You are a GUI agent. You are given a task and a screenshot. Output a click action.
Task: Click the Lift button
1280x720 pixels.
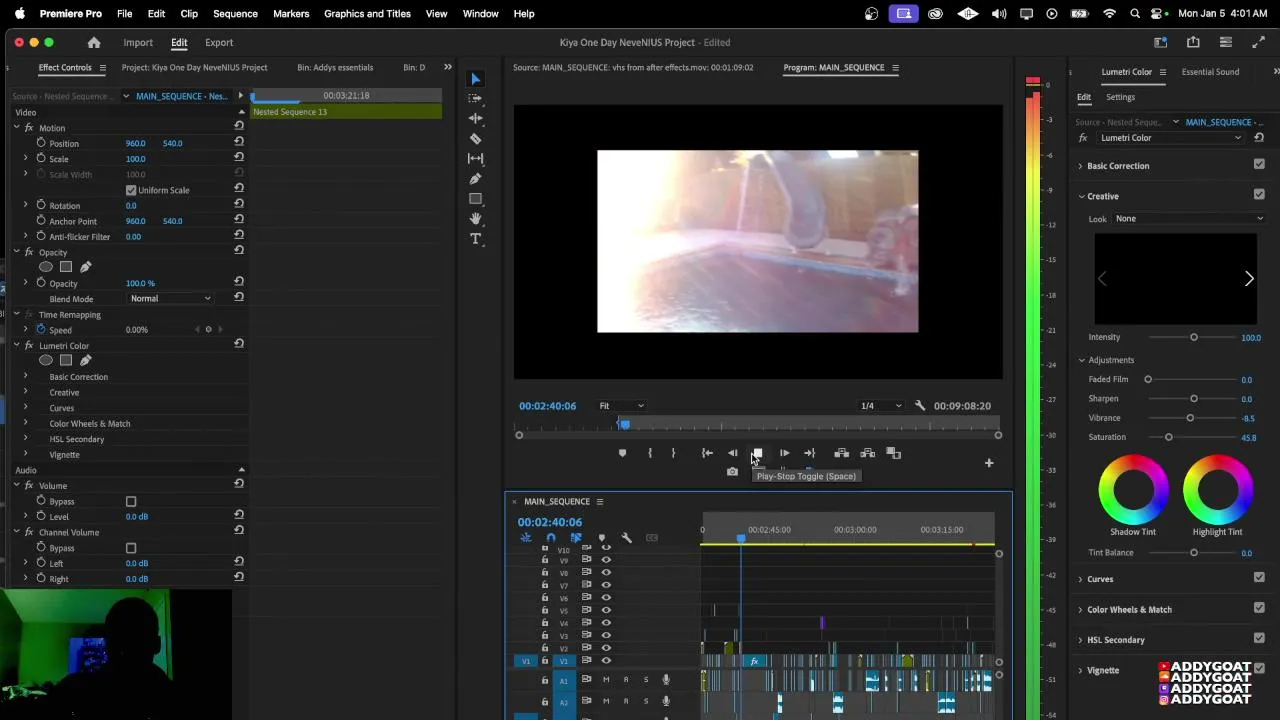point(841,454)
